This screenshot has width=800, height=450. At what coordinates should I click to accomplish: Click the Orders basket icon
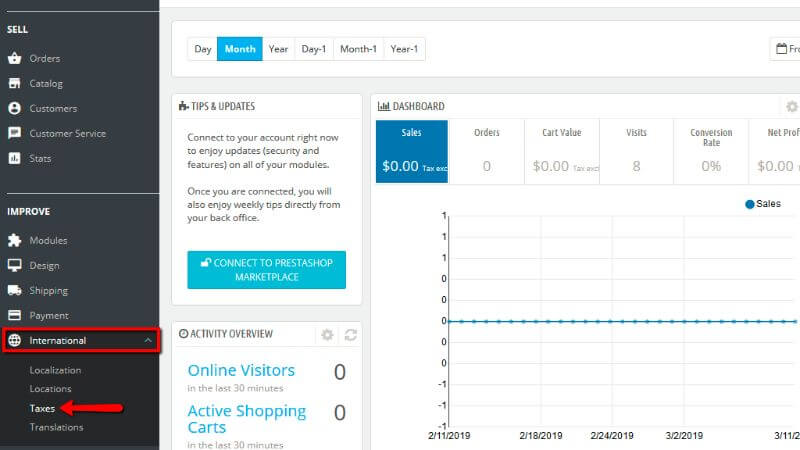click(14, 58)
